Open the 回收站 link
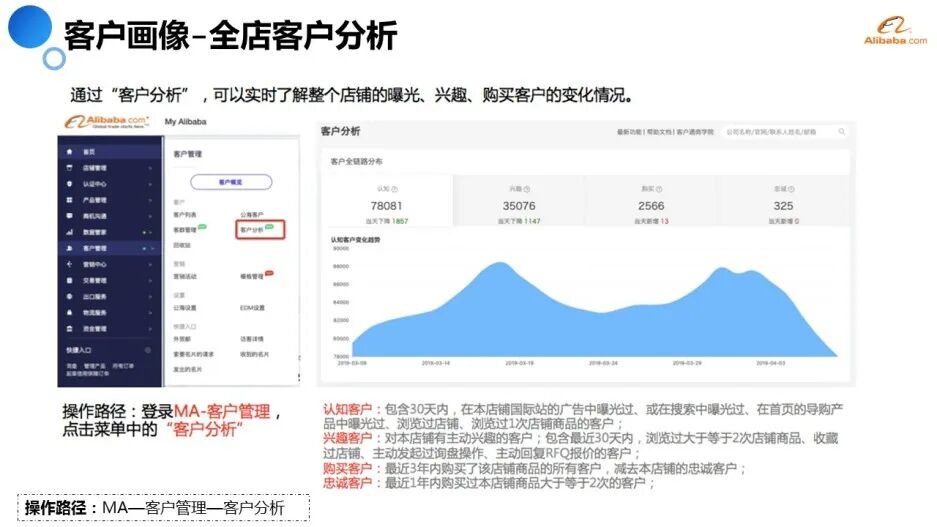The height and width of the screenshot is (527, 937). tap(182, 246)
